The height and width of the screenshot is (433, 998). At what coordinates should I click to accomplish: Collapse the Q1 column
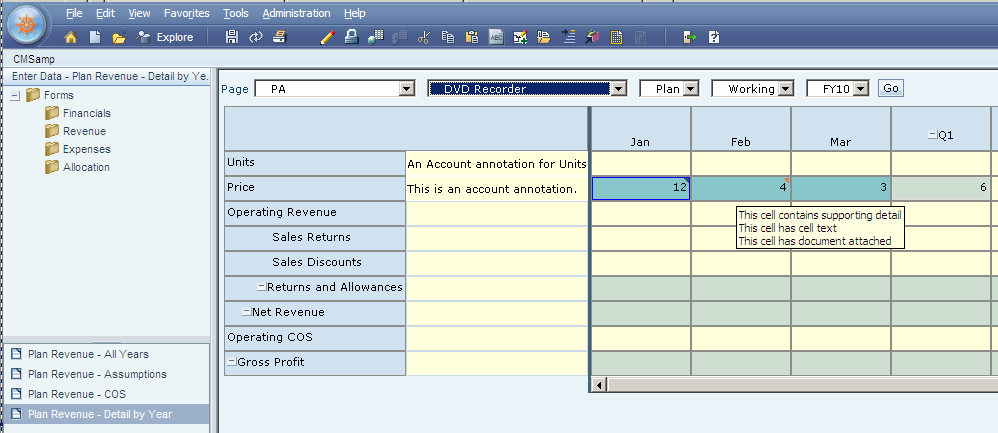click(x=932, y=135)
